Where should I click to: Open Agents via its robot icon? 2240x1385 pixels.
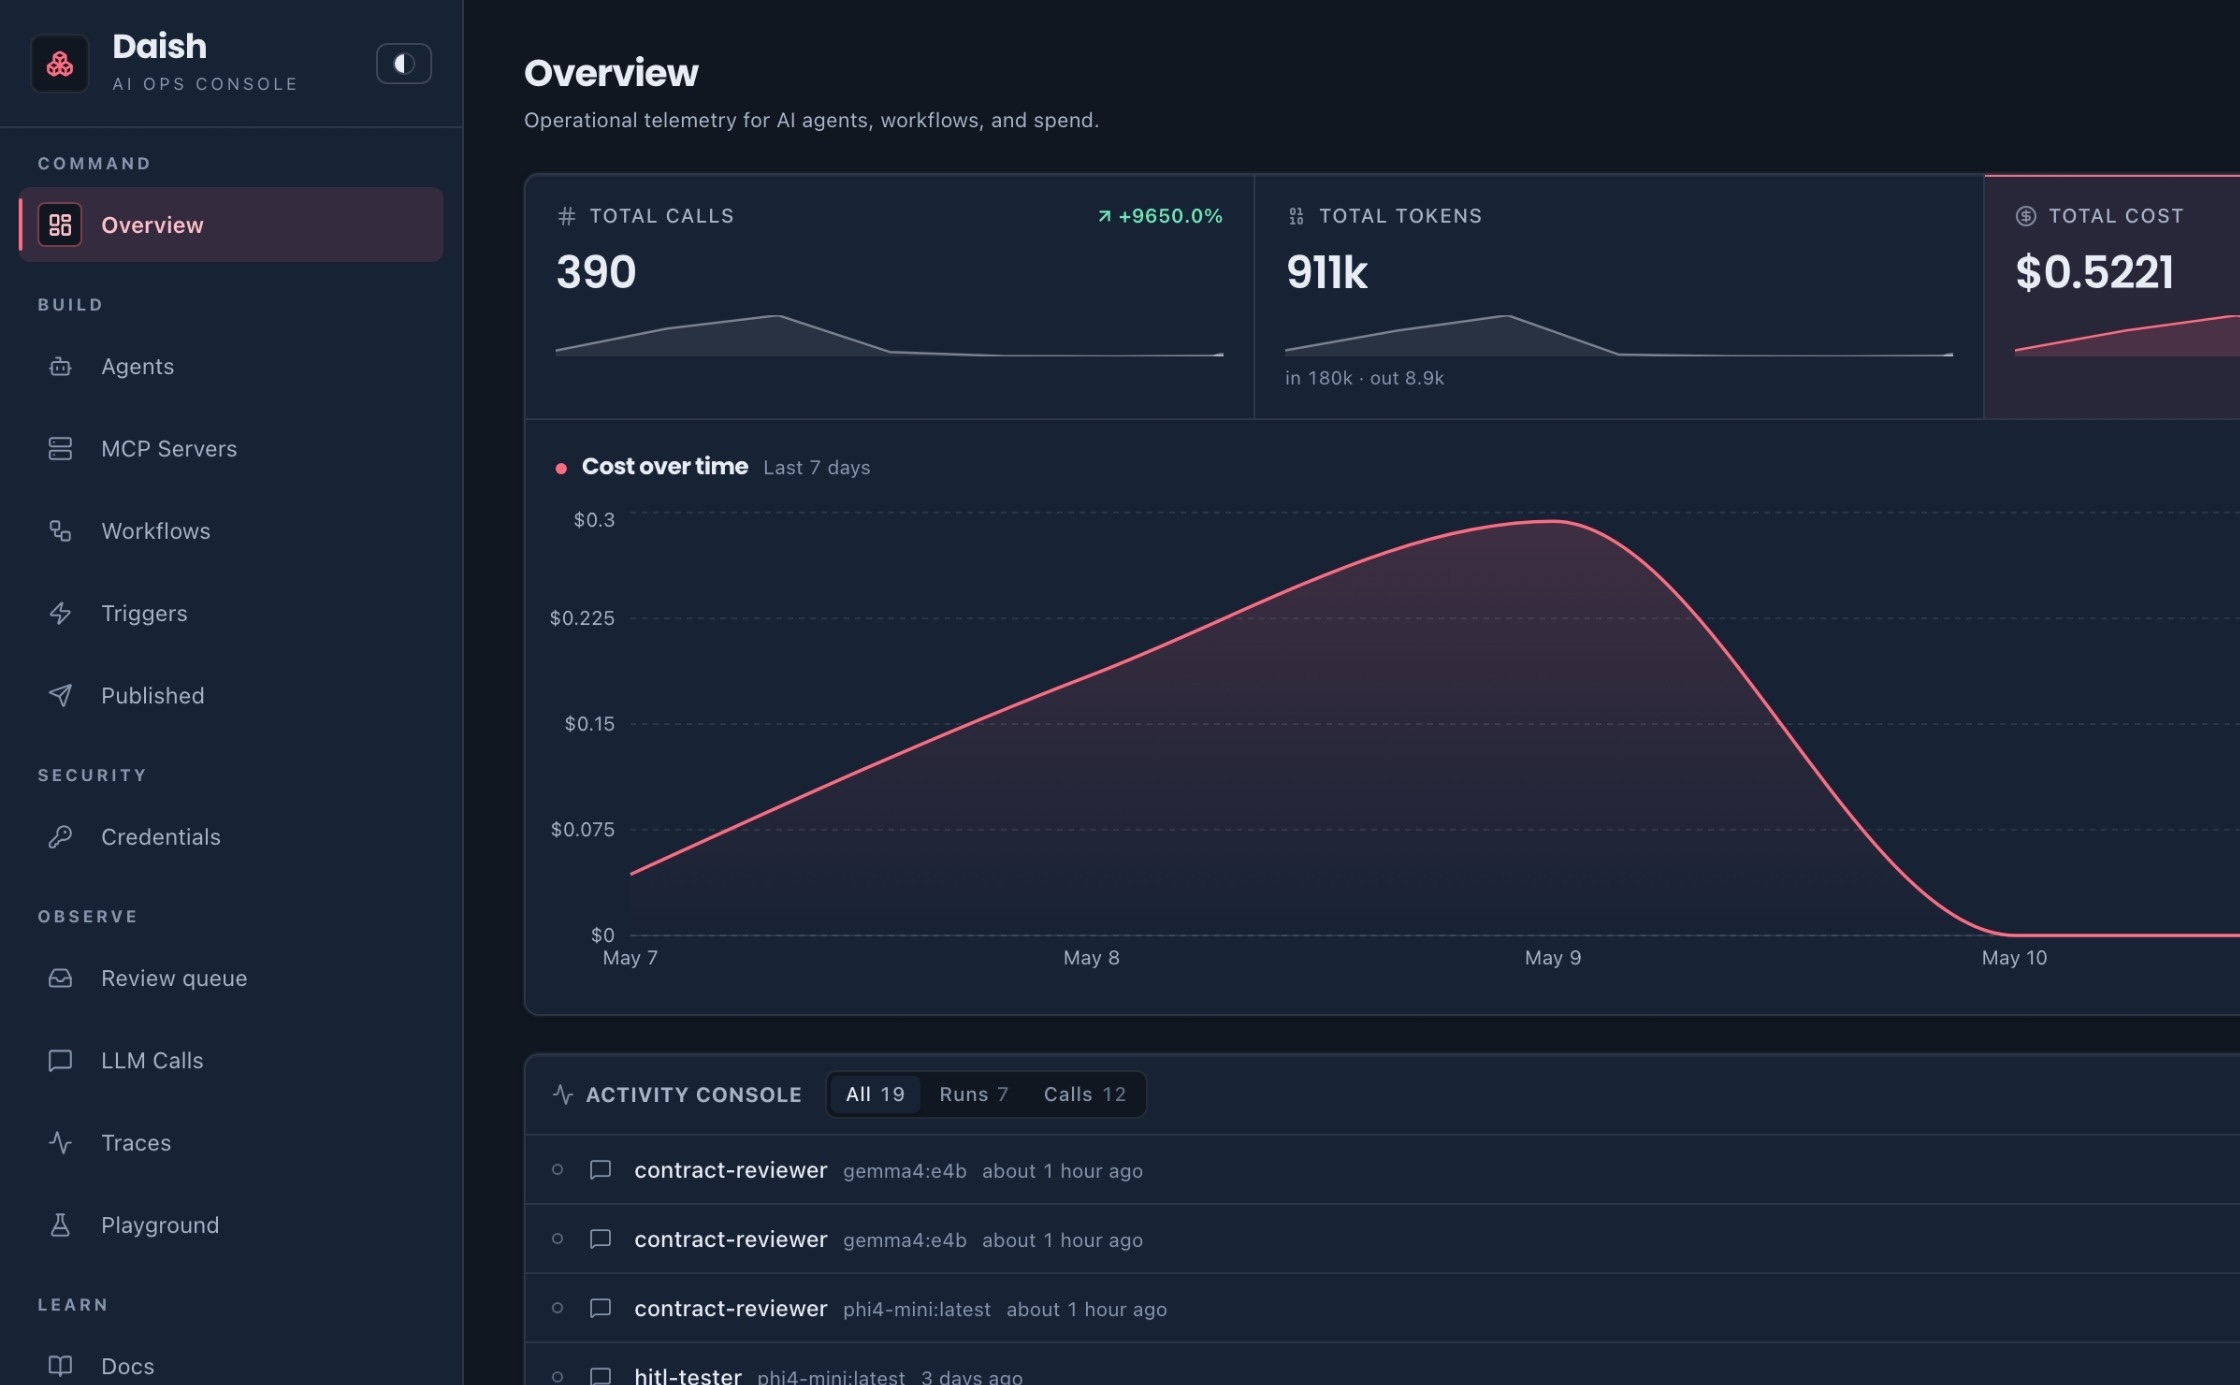pyautogui.click(x=60, y=367)
